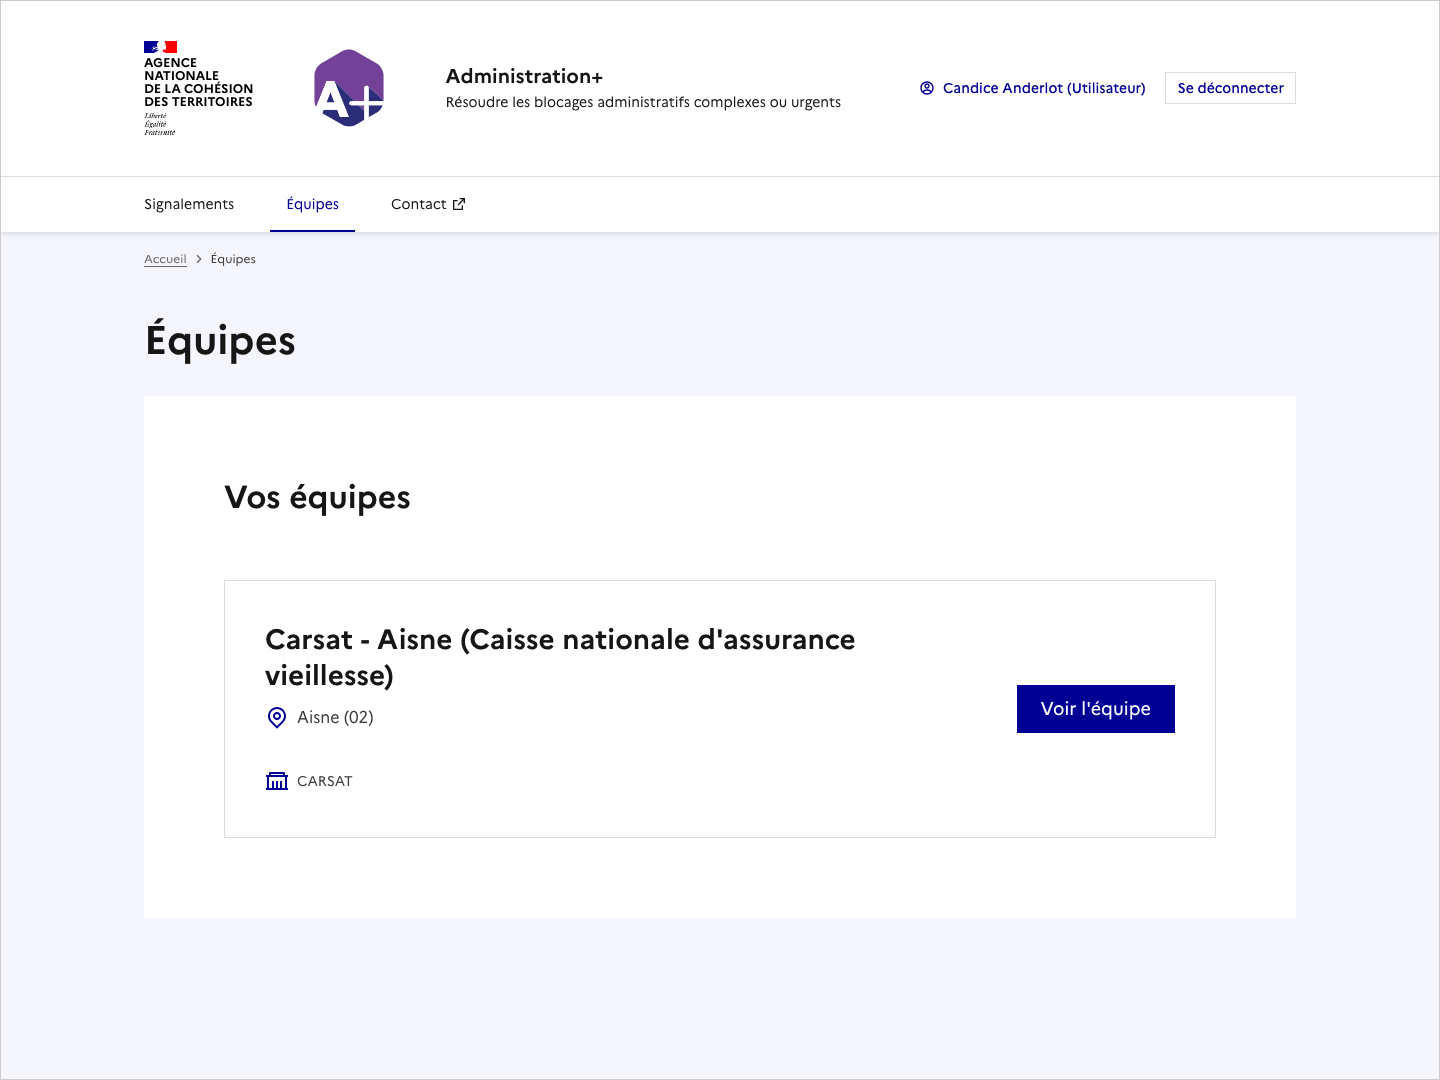This screenshot has width=1440, height=1080.
Task: Click the Voir l'équipe button
Action: [1095, 708]
